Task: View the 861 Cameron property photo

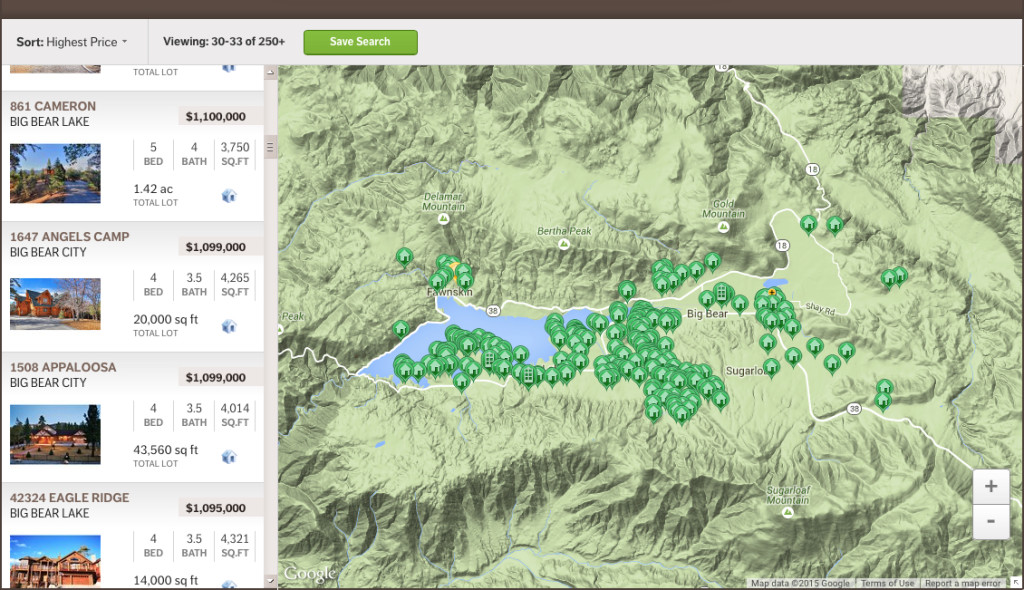Action: (x=56, y=173)
